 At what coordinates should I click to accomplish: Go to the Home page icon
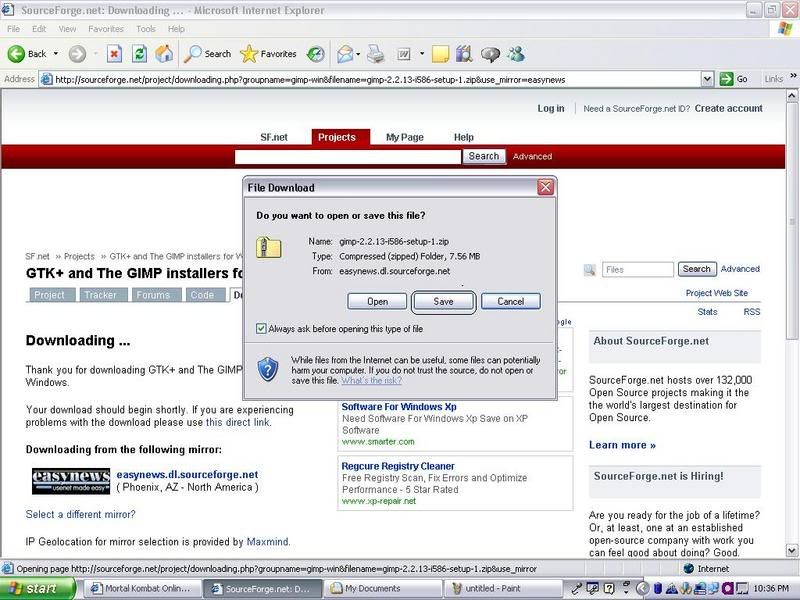tap(164, 54)
